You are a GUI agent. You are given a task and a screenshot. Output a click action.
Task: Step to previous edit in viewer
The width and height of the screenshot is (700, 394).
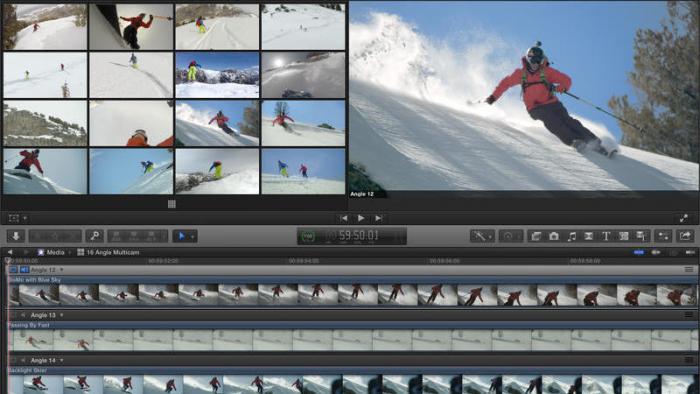point(344,218)
